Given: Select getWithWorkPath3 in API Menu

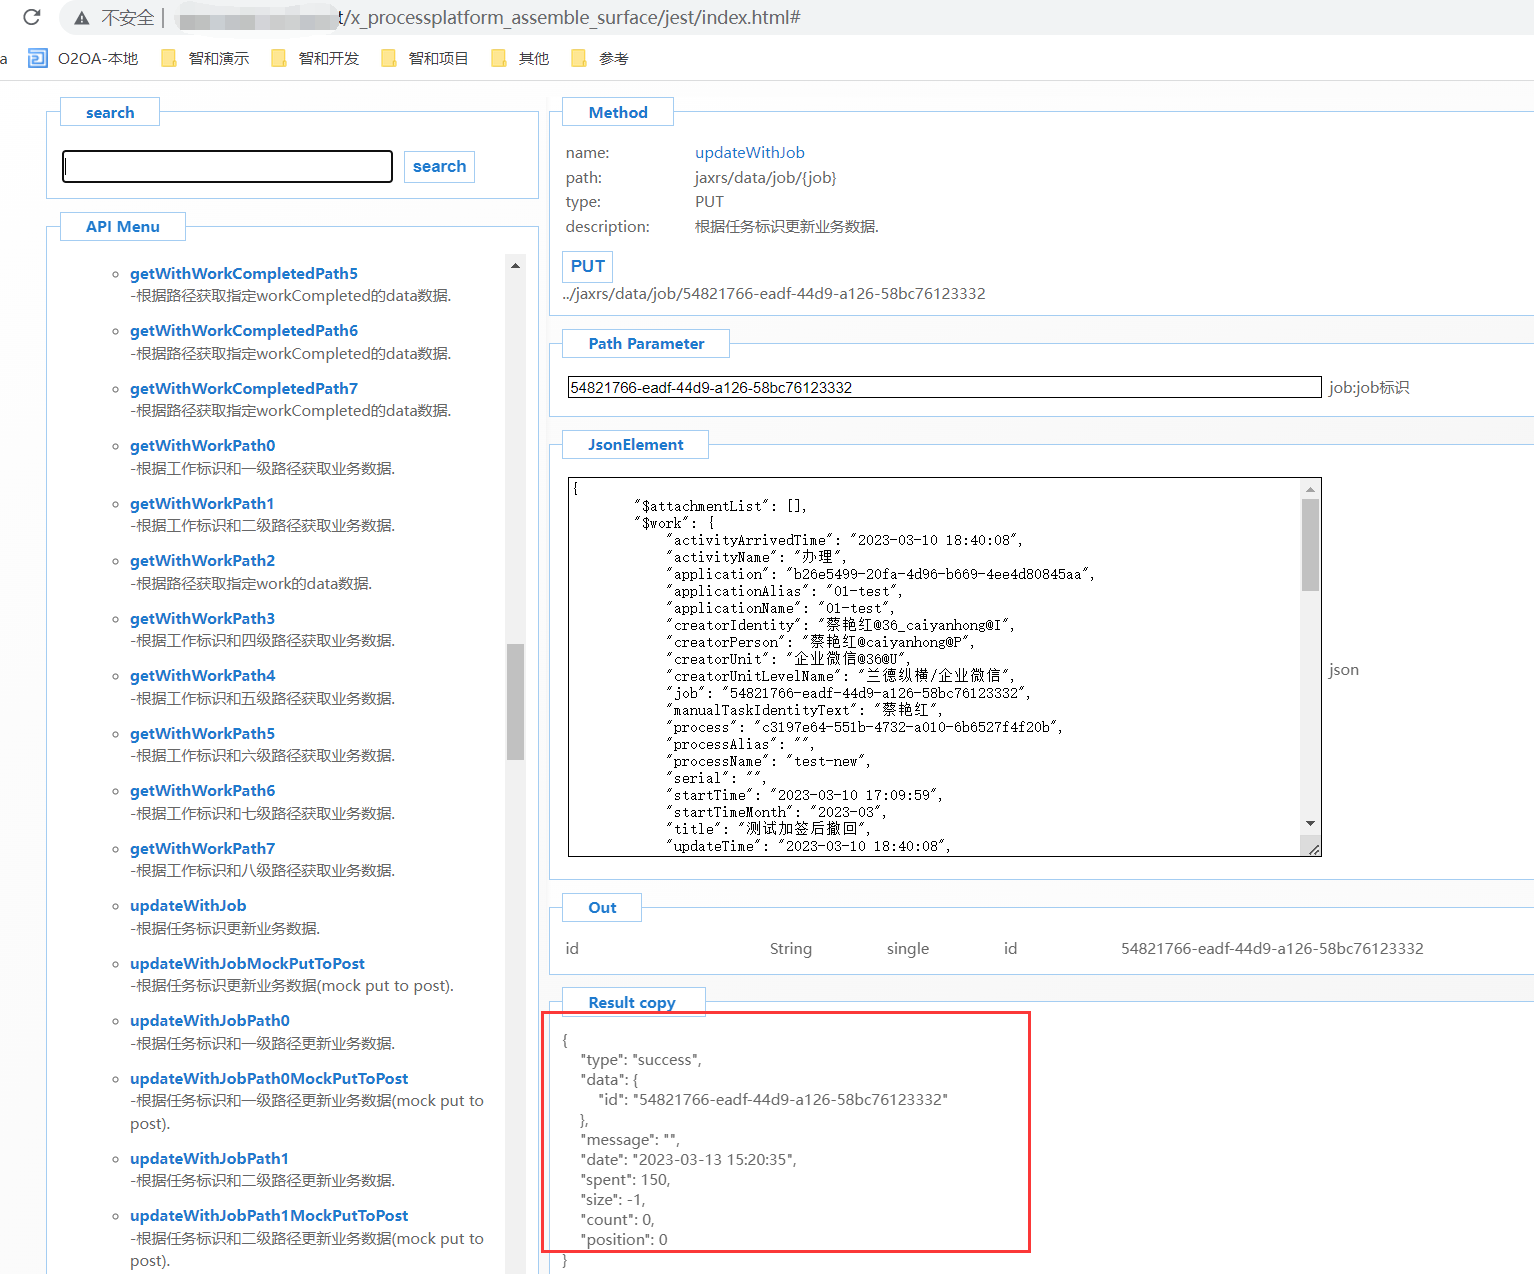Looking at the screenshot, I should click(202, 618).
